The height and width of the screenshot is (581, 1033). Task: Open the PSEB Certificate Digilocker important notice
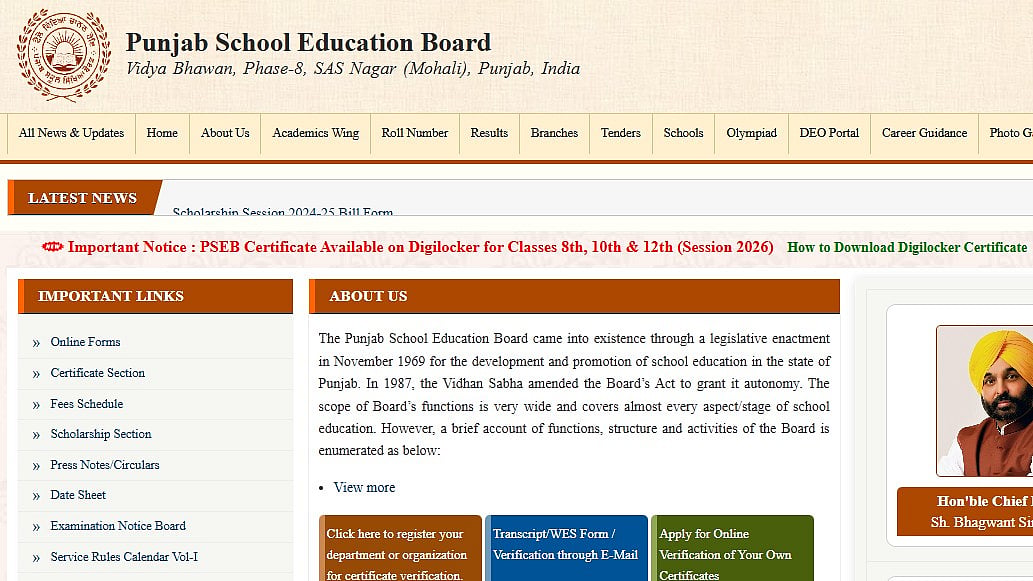click(420, 247)
